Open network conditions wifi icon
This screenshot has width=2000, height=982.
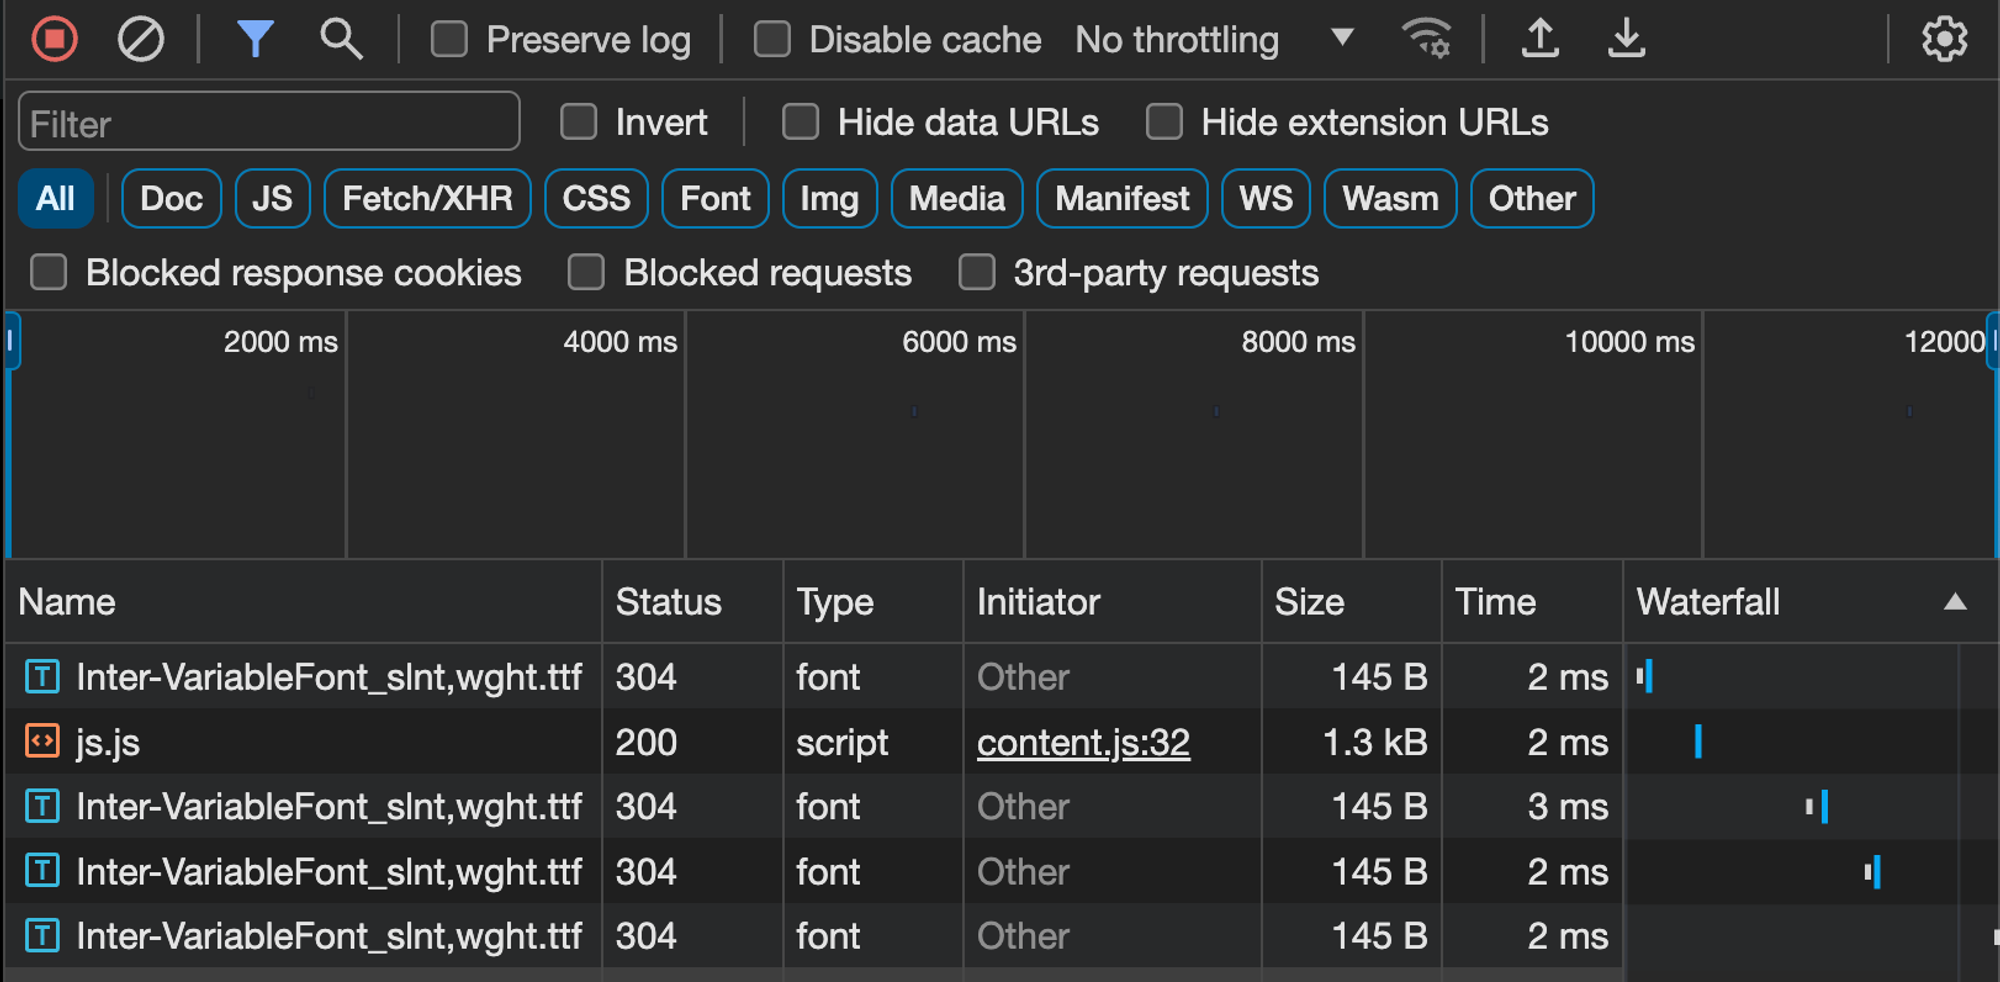click(x=1426, y=40)
